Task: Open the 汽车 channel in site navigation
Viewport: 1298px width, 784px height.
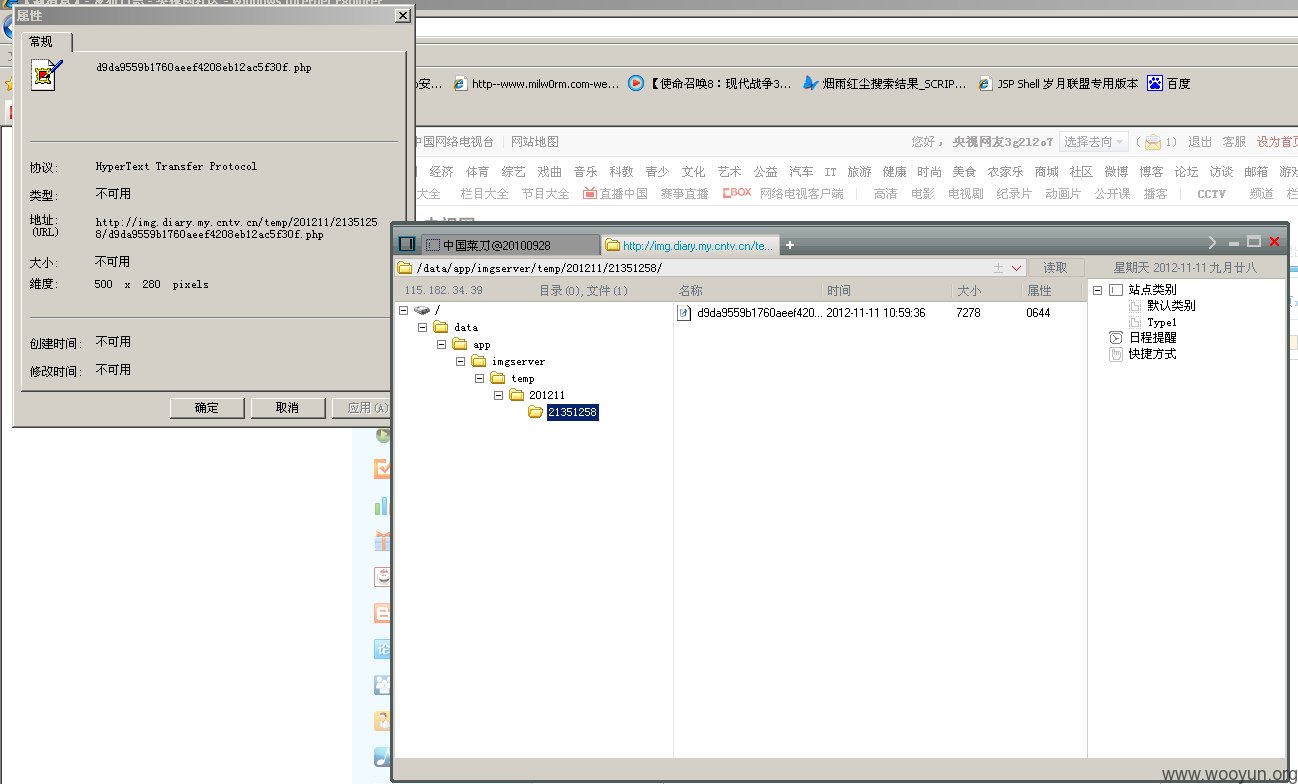Action: click(801, 172)
